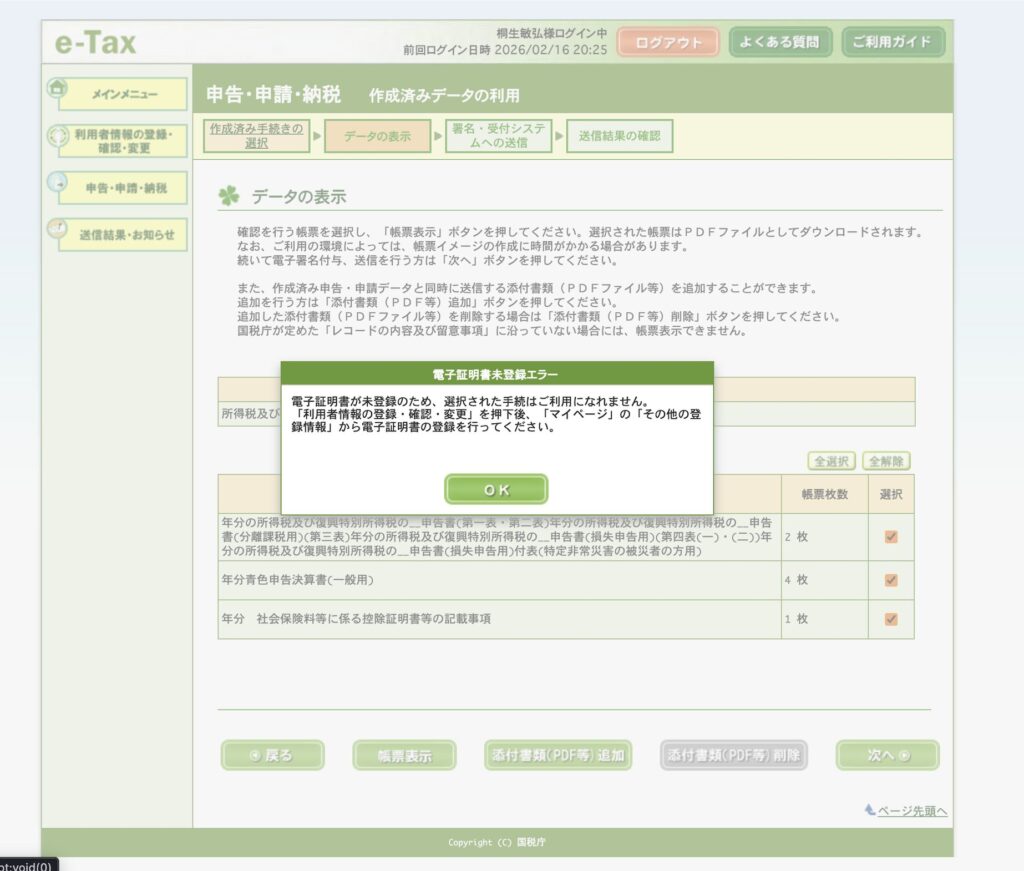Click the arrow icon beside ページ先頭へ
The image size is (1024, 871).
tap(870, 810)
